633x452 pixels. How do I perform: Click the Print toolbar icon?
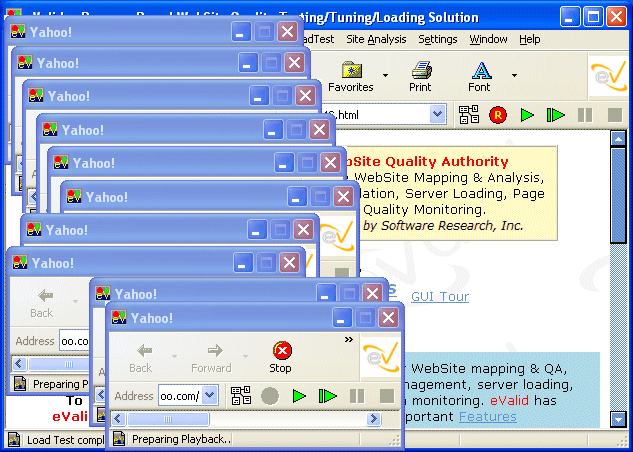click(421, 76)
